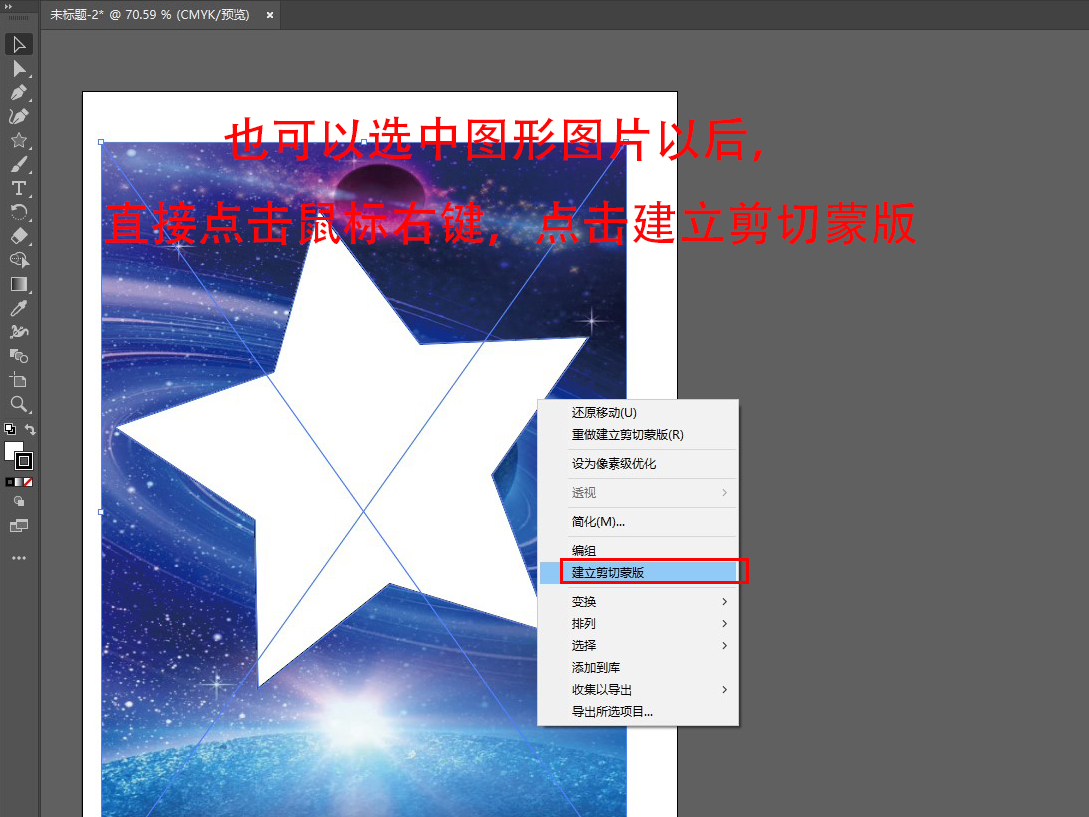Pick the Type tool
Screen dimensions: 1089x817
19,188
